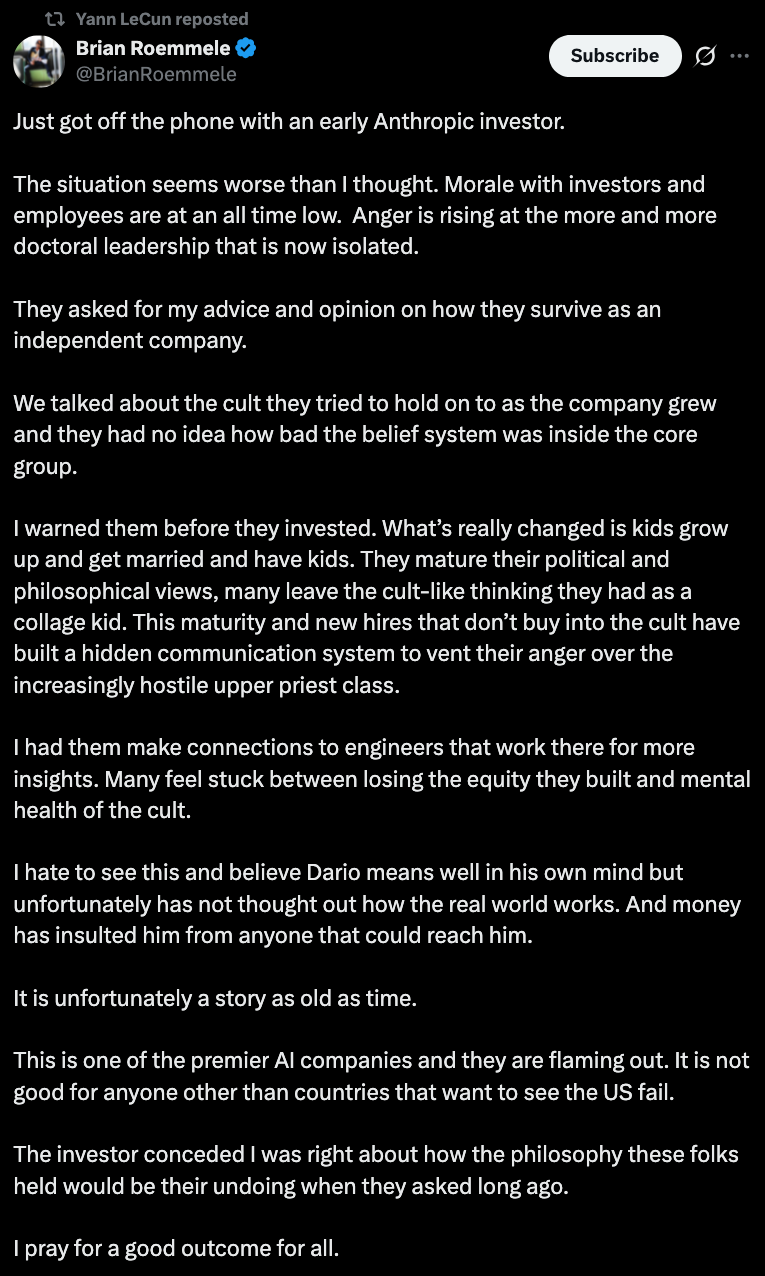Subscribe to Brian Roemmele
This screenshot has width=765, height=1276.
pos(615,56)
